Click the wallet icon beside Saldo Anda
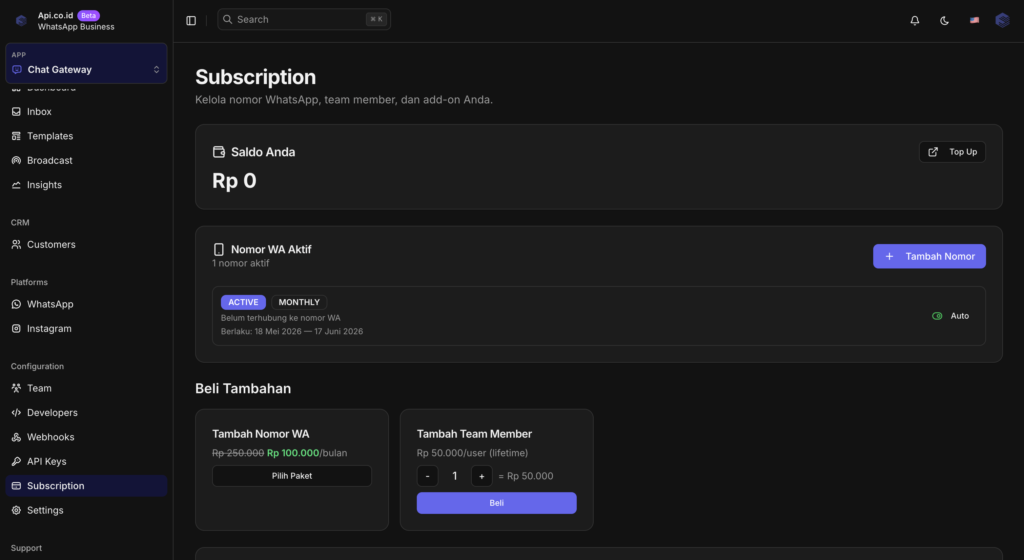Image resolution: width=1024 pixels, height=560 pixels. [x=219, y=152]
